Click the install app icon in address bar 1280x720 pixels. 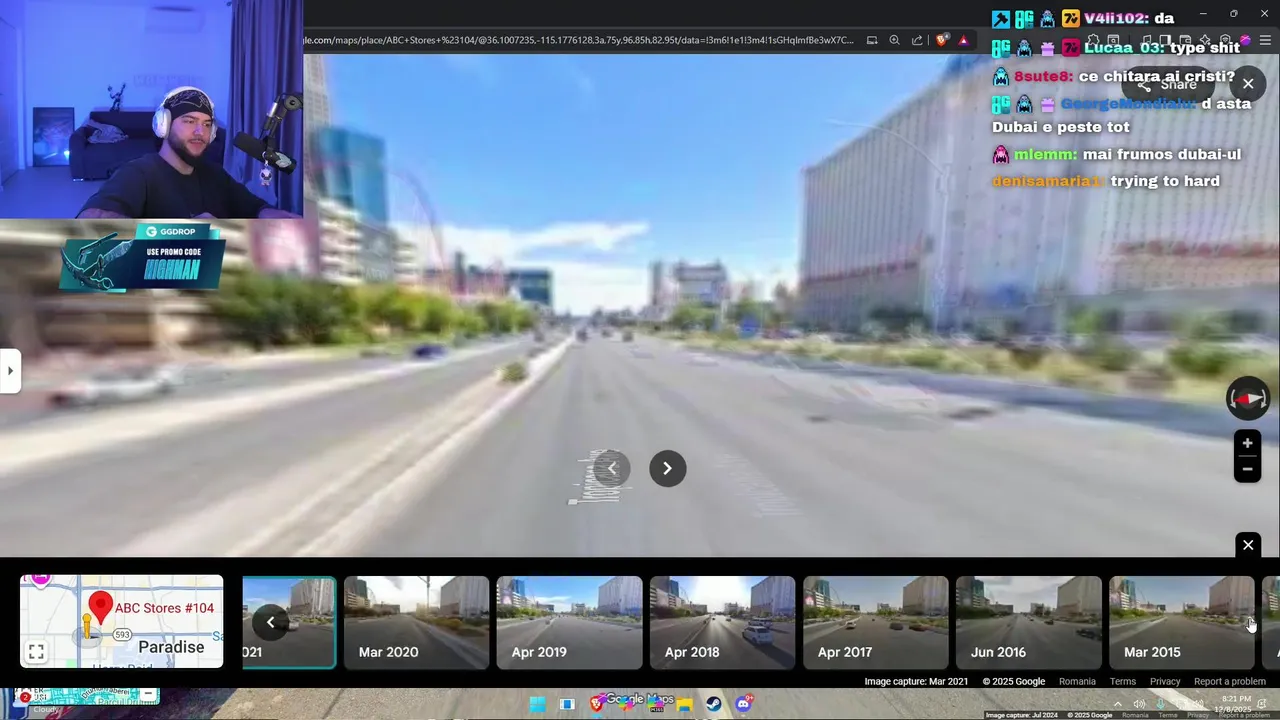[872, 40]
